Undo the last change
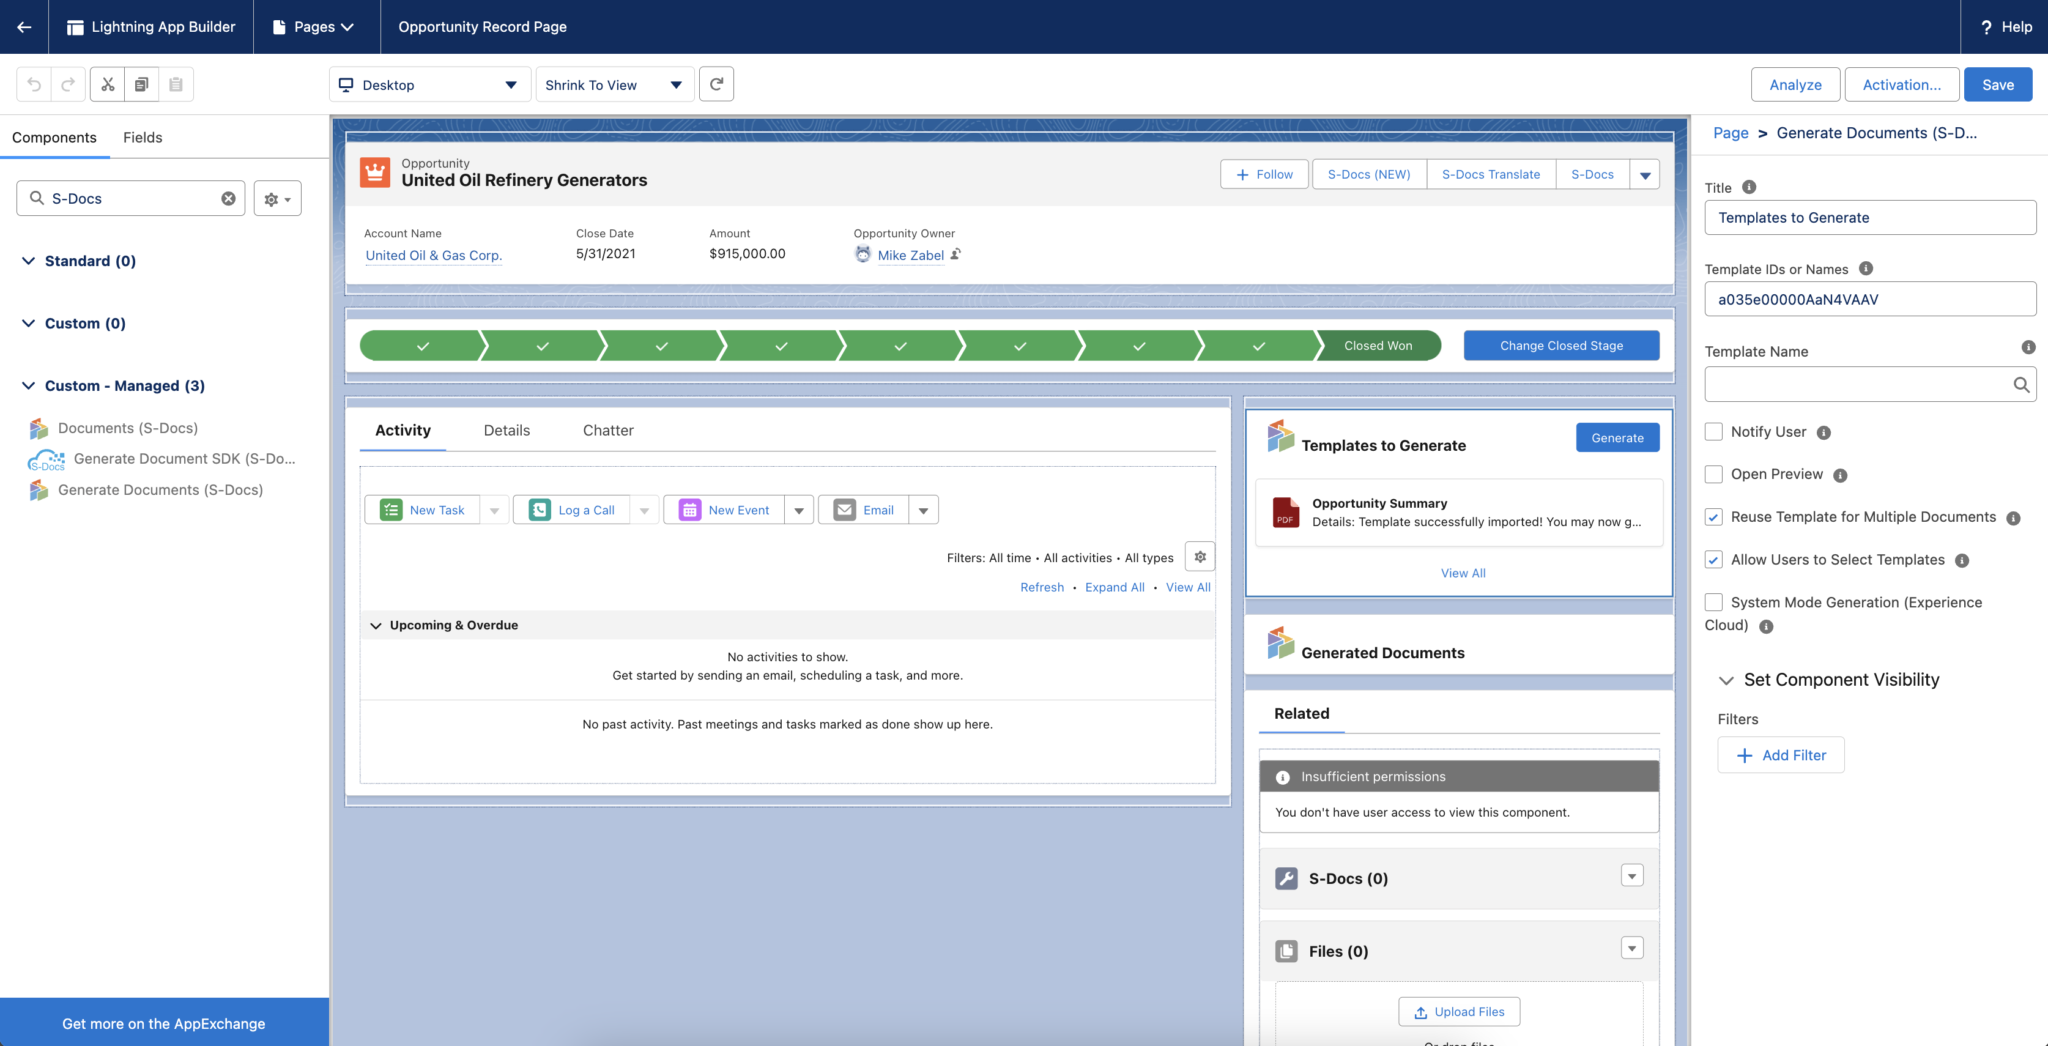The height and width of the screenshot is (1046, 2048). pos(33,84)
